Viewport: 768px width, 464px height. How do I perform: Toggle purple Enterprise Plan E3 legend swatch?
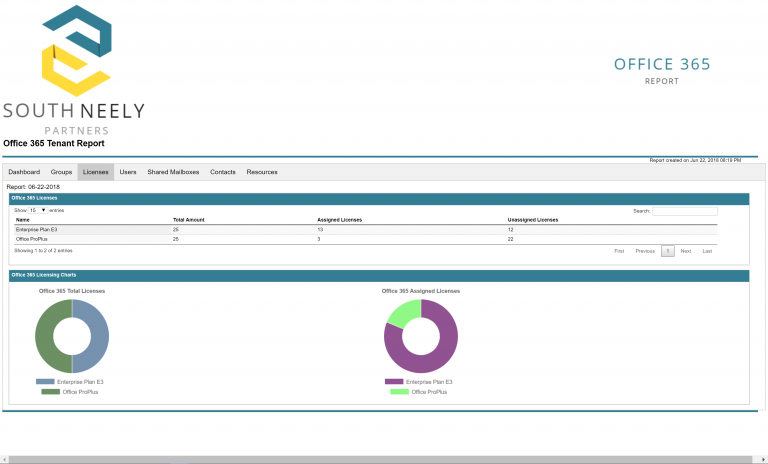[x=394, y=382]
